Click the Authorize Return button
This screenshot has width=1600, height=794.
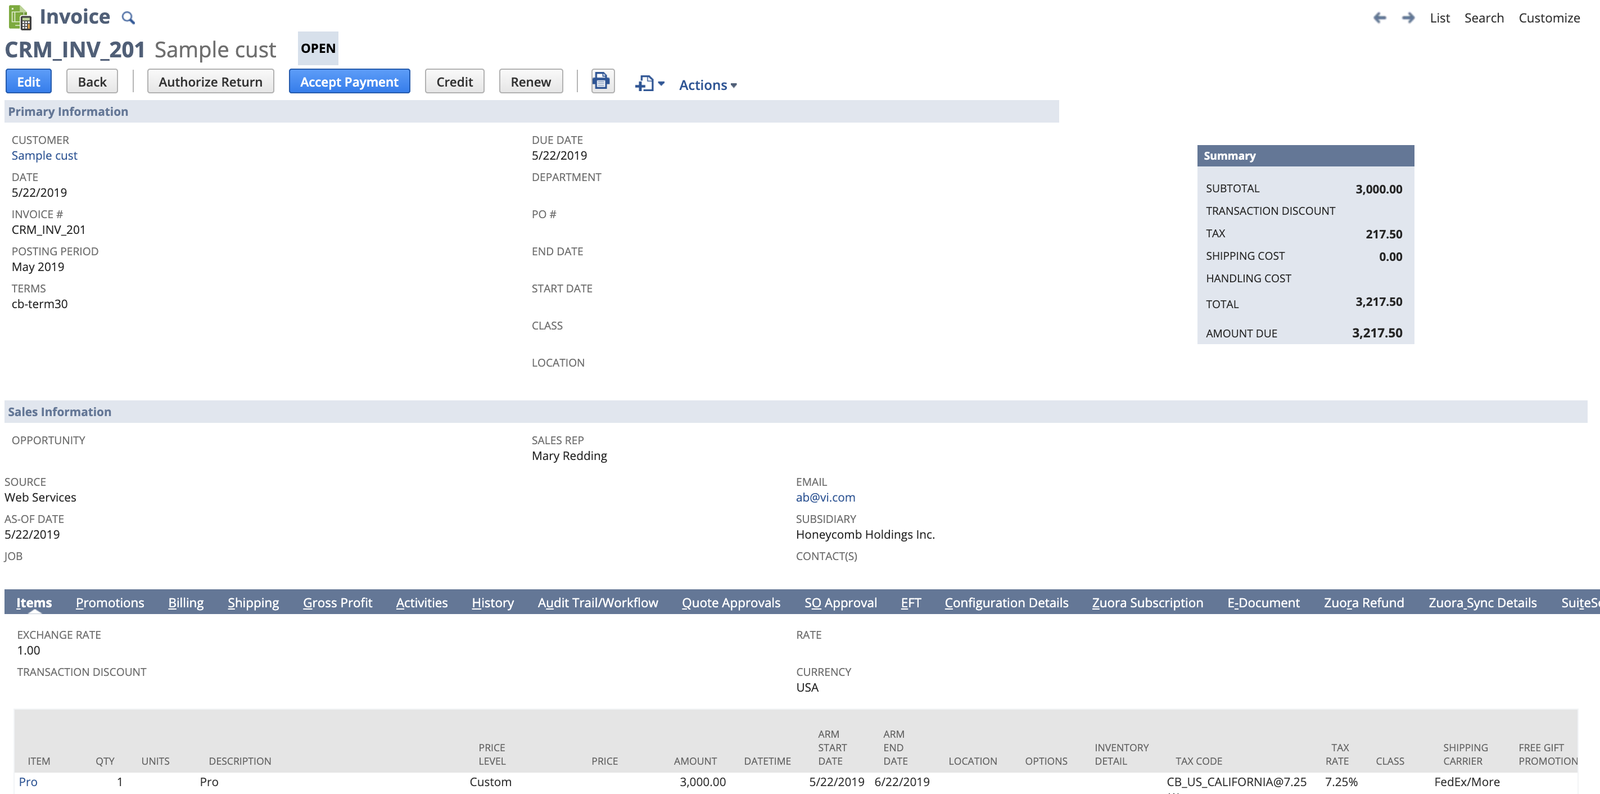210,82
